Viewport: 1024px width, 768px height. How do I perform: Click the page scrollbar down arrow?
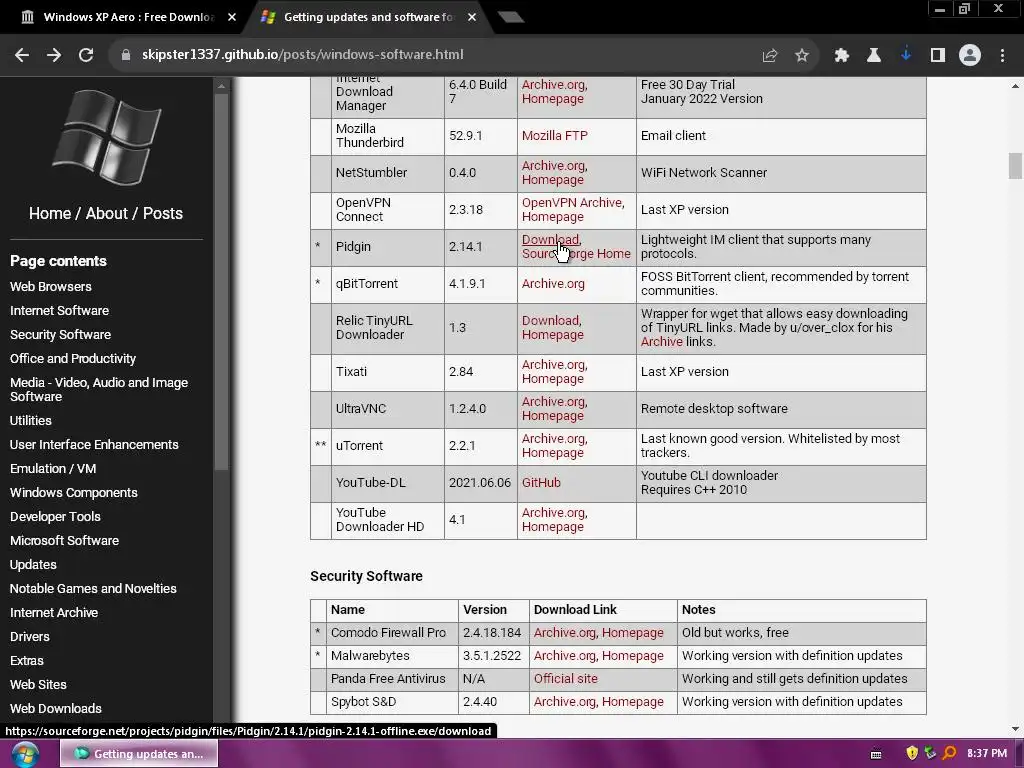click(x=1015, y=729)
